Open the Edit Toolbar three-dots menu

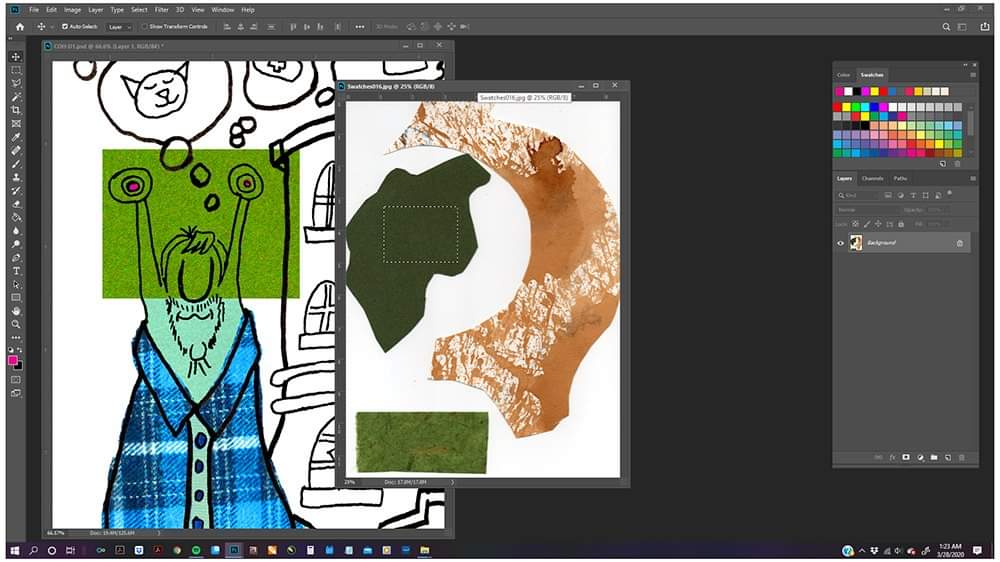click(16, 337)
